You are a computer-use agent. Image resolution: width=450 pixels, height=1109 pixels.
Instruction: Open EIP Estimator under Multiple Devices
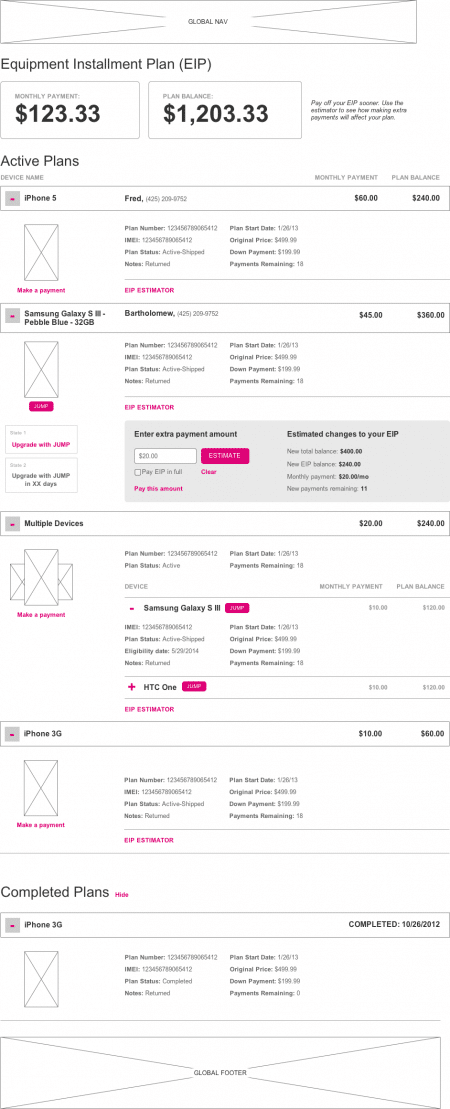point(149,709)
